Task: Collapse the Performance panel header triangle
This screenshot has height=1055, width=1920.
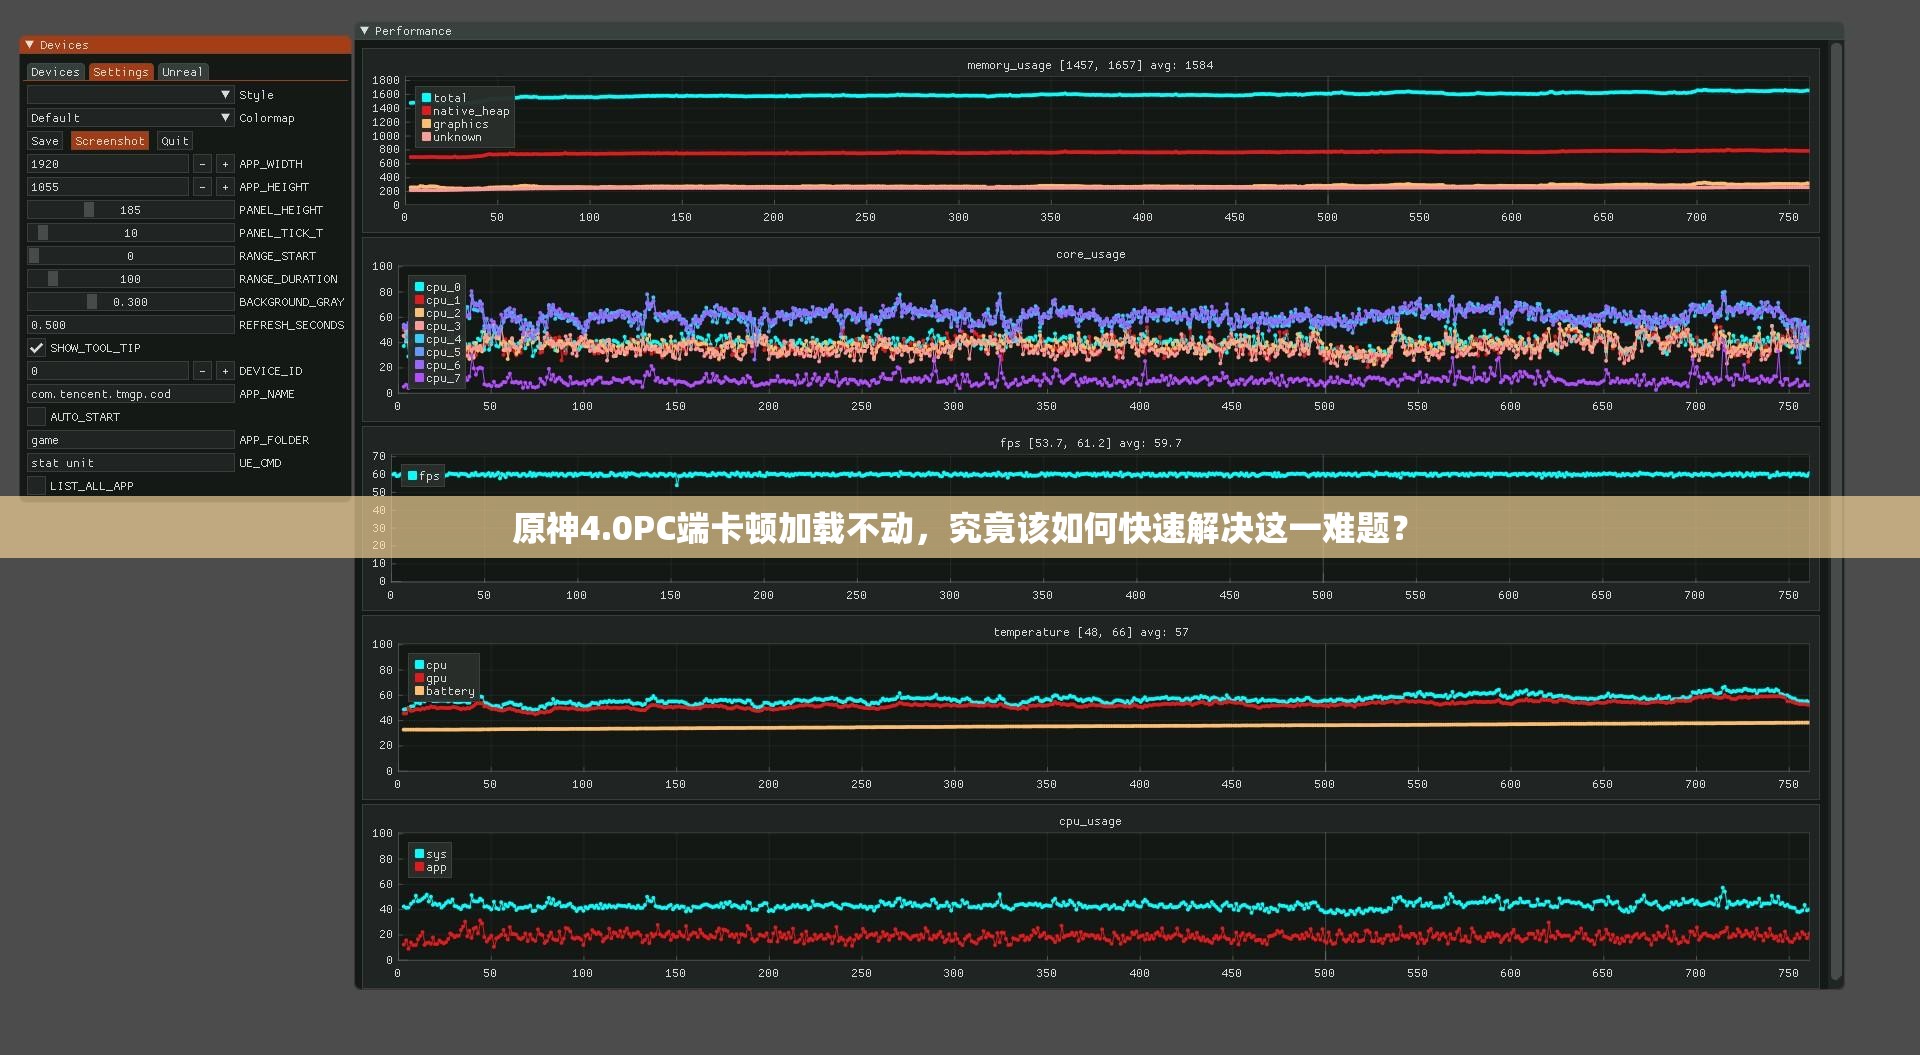Action: (365, 31)
